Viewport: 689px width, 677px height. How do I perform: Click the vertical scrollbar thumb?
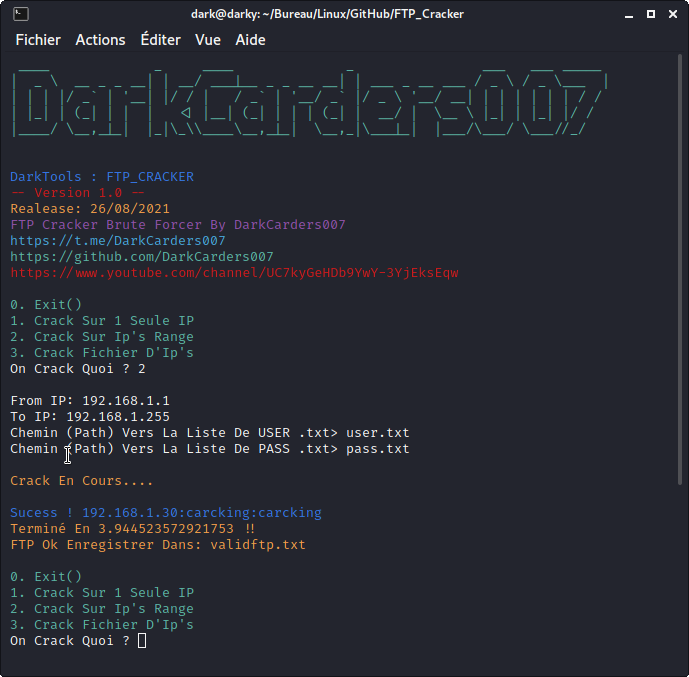(x=680, y=270)
